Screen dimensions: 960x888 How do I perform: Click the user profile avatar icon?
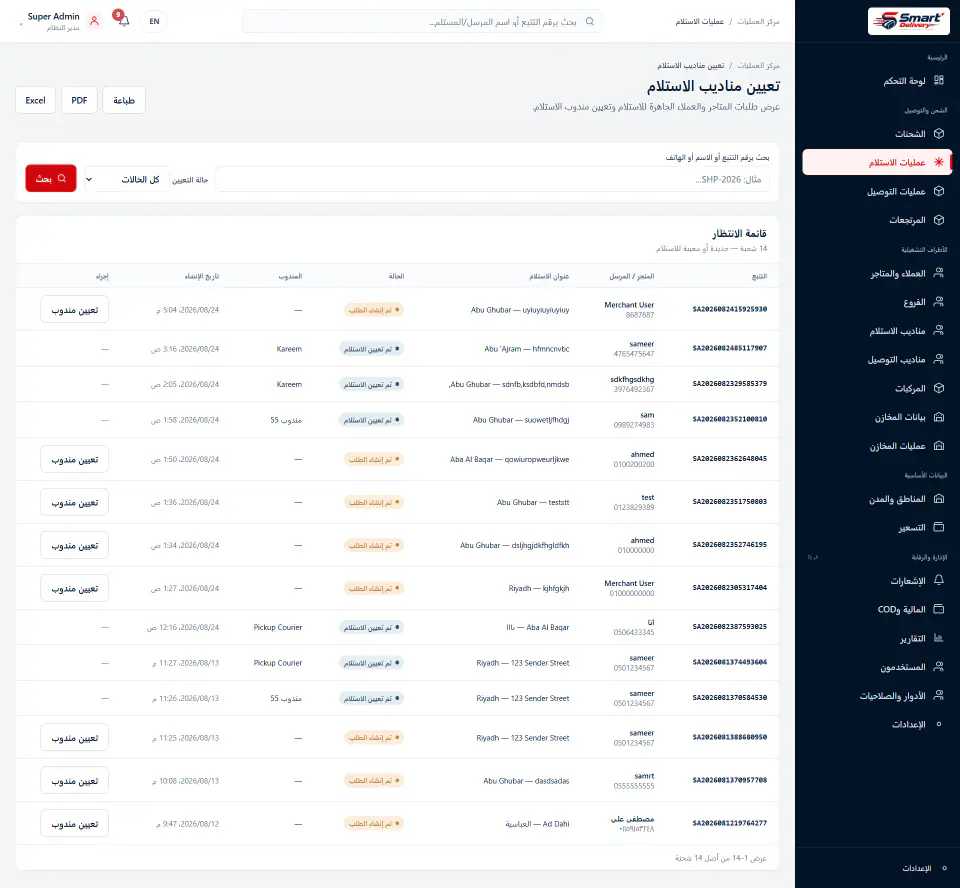click(x=94, y=21)
